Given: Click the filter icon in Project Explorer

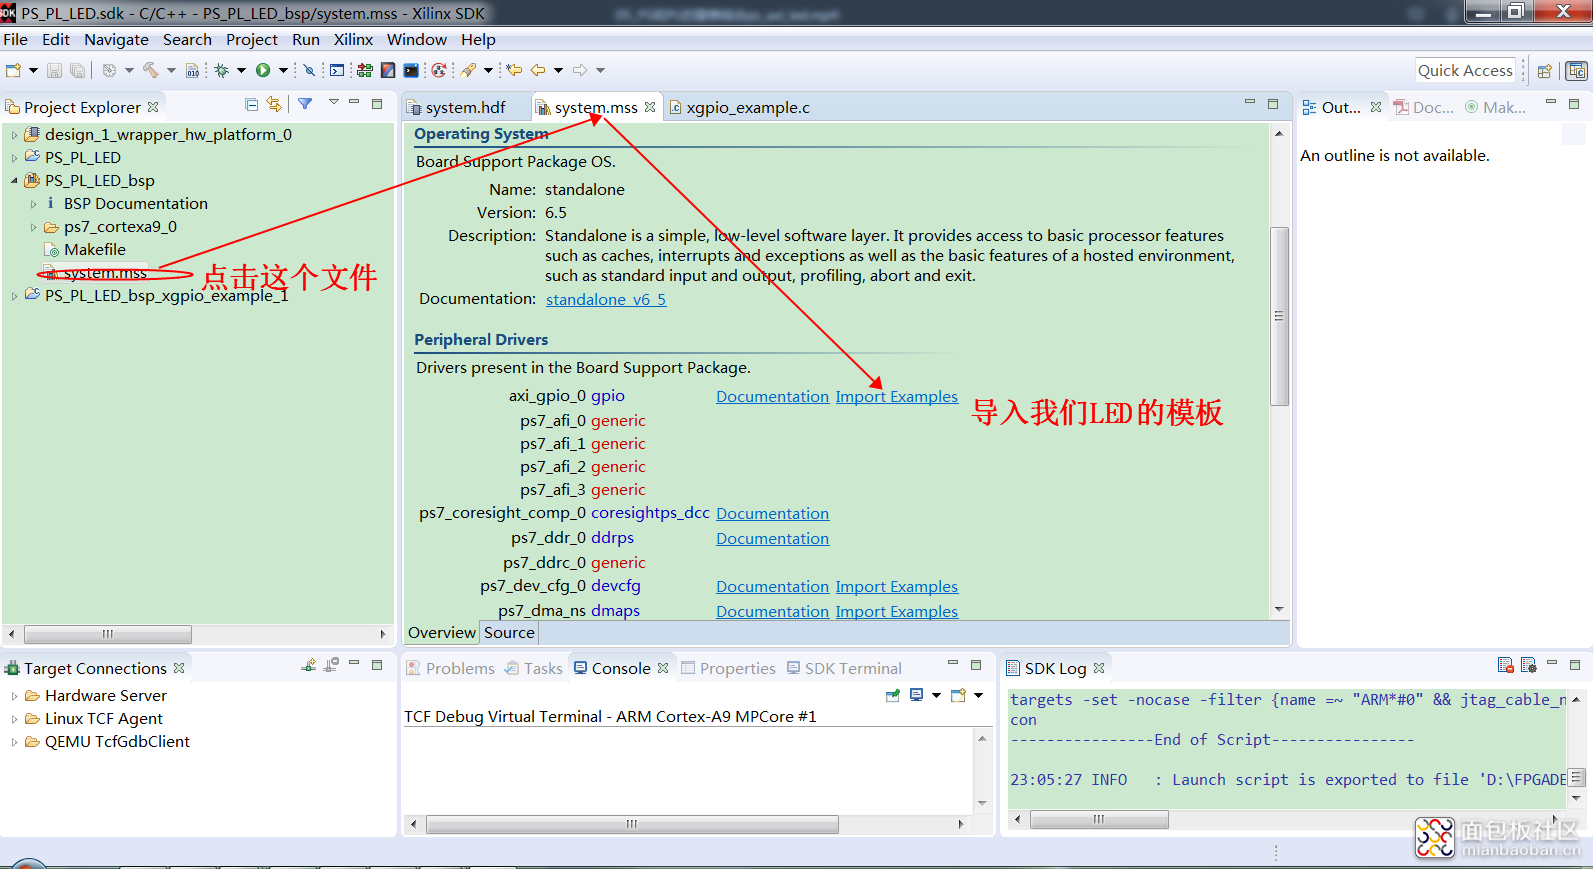Looking at the screenshot, I should coord(305,103).
